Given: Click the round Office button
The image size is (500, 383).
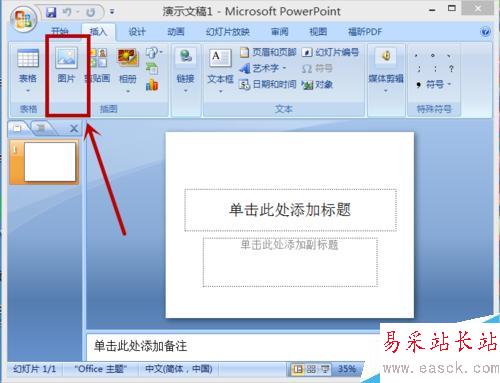Looking at the screenshot, I should tap(23, 19).
